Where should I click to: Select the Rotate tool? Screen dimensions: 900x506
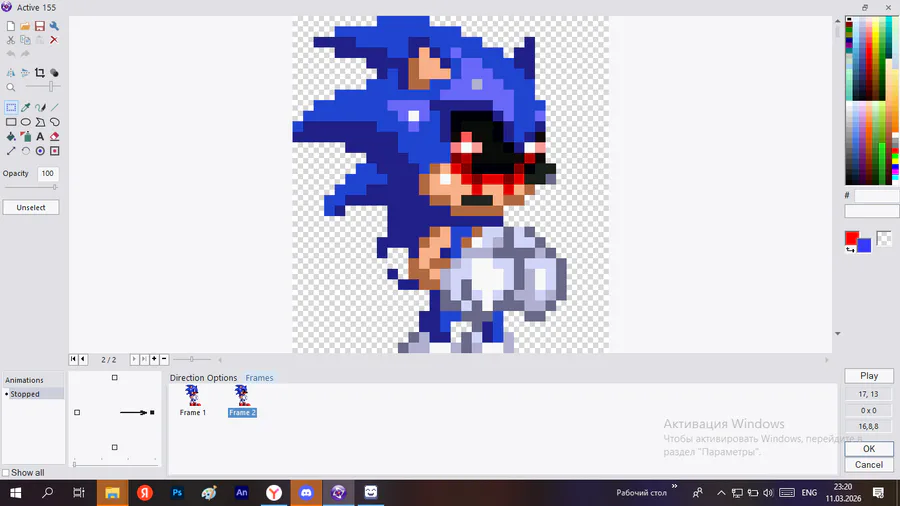click(25, 151)
